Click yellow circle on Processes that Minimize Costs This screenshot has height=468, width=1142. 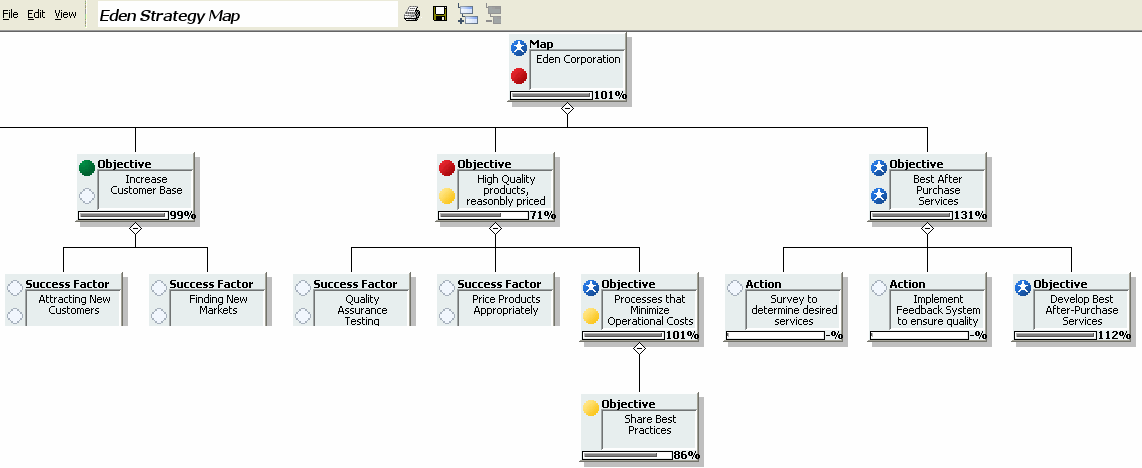pos(591,316)
